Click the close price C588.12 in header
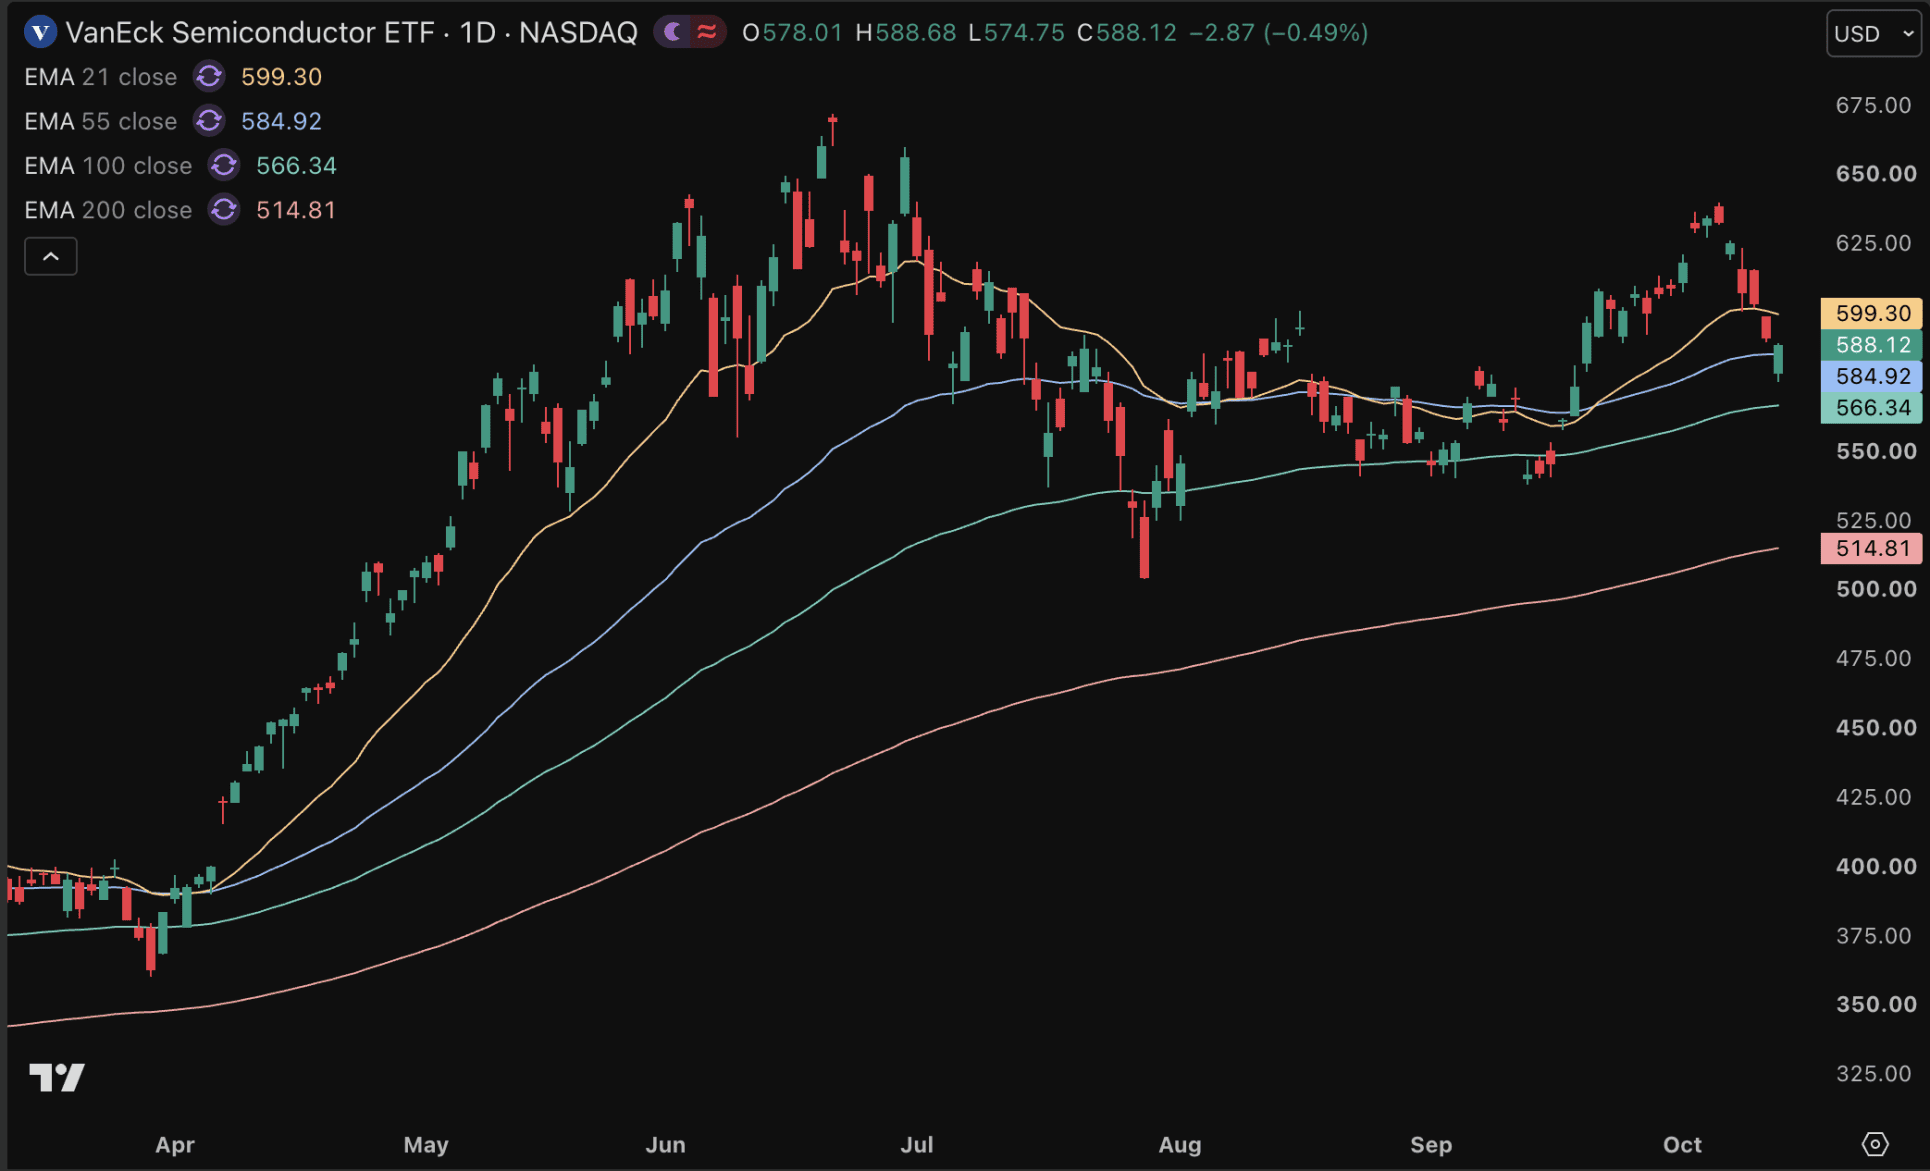This screenshot has height=1171, width=1930. point(1127,33)
